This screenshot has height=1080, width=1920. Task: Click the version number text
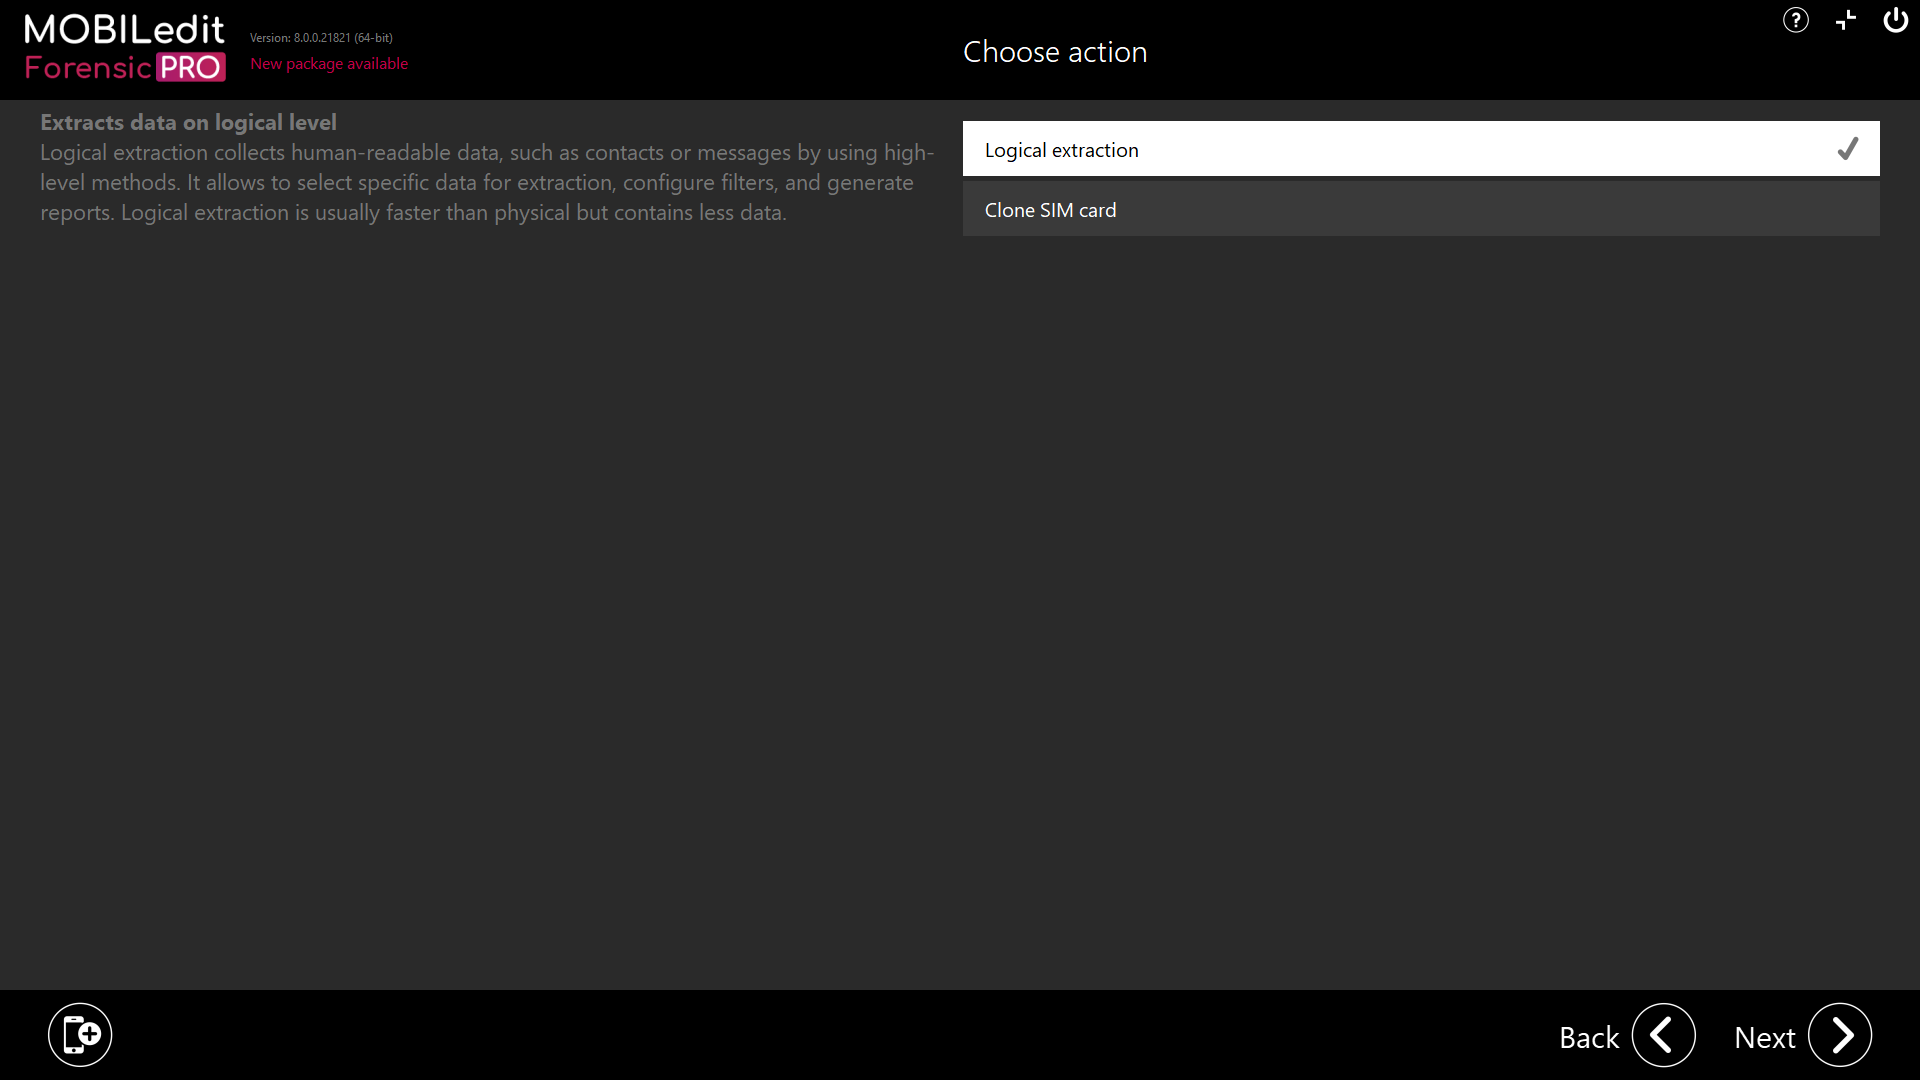[321, 38]
